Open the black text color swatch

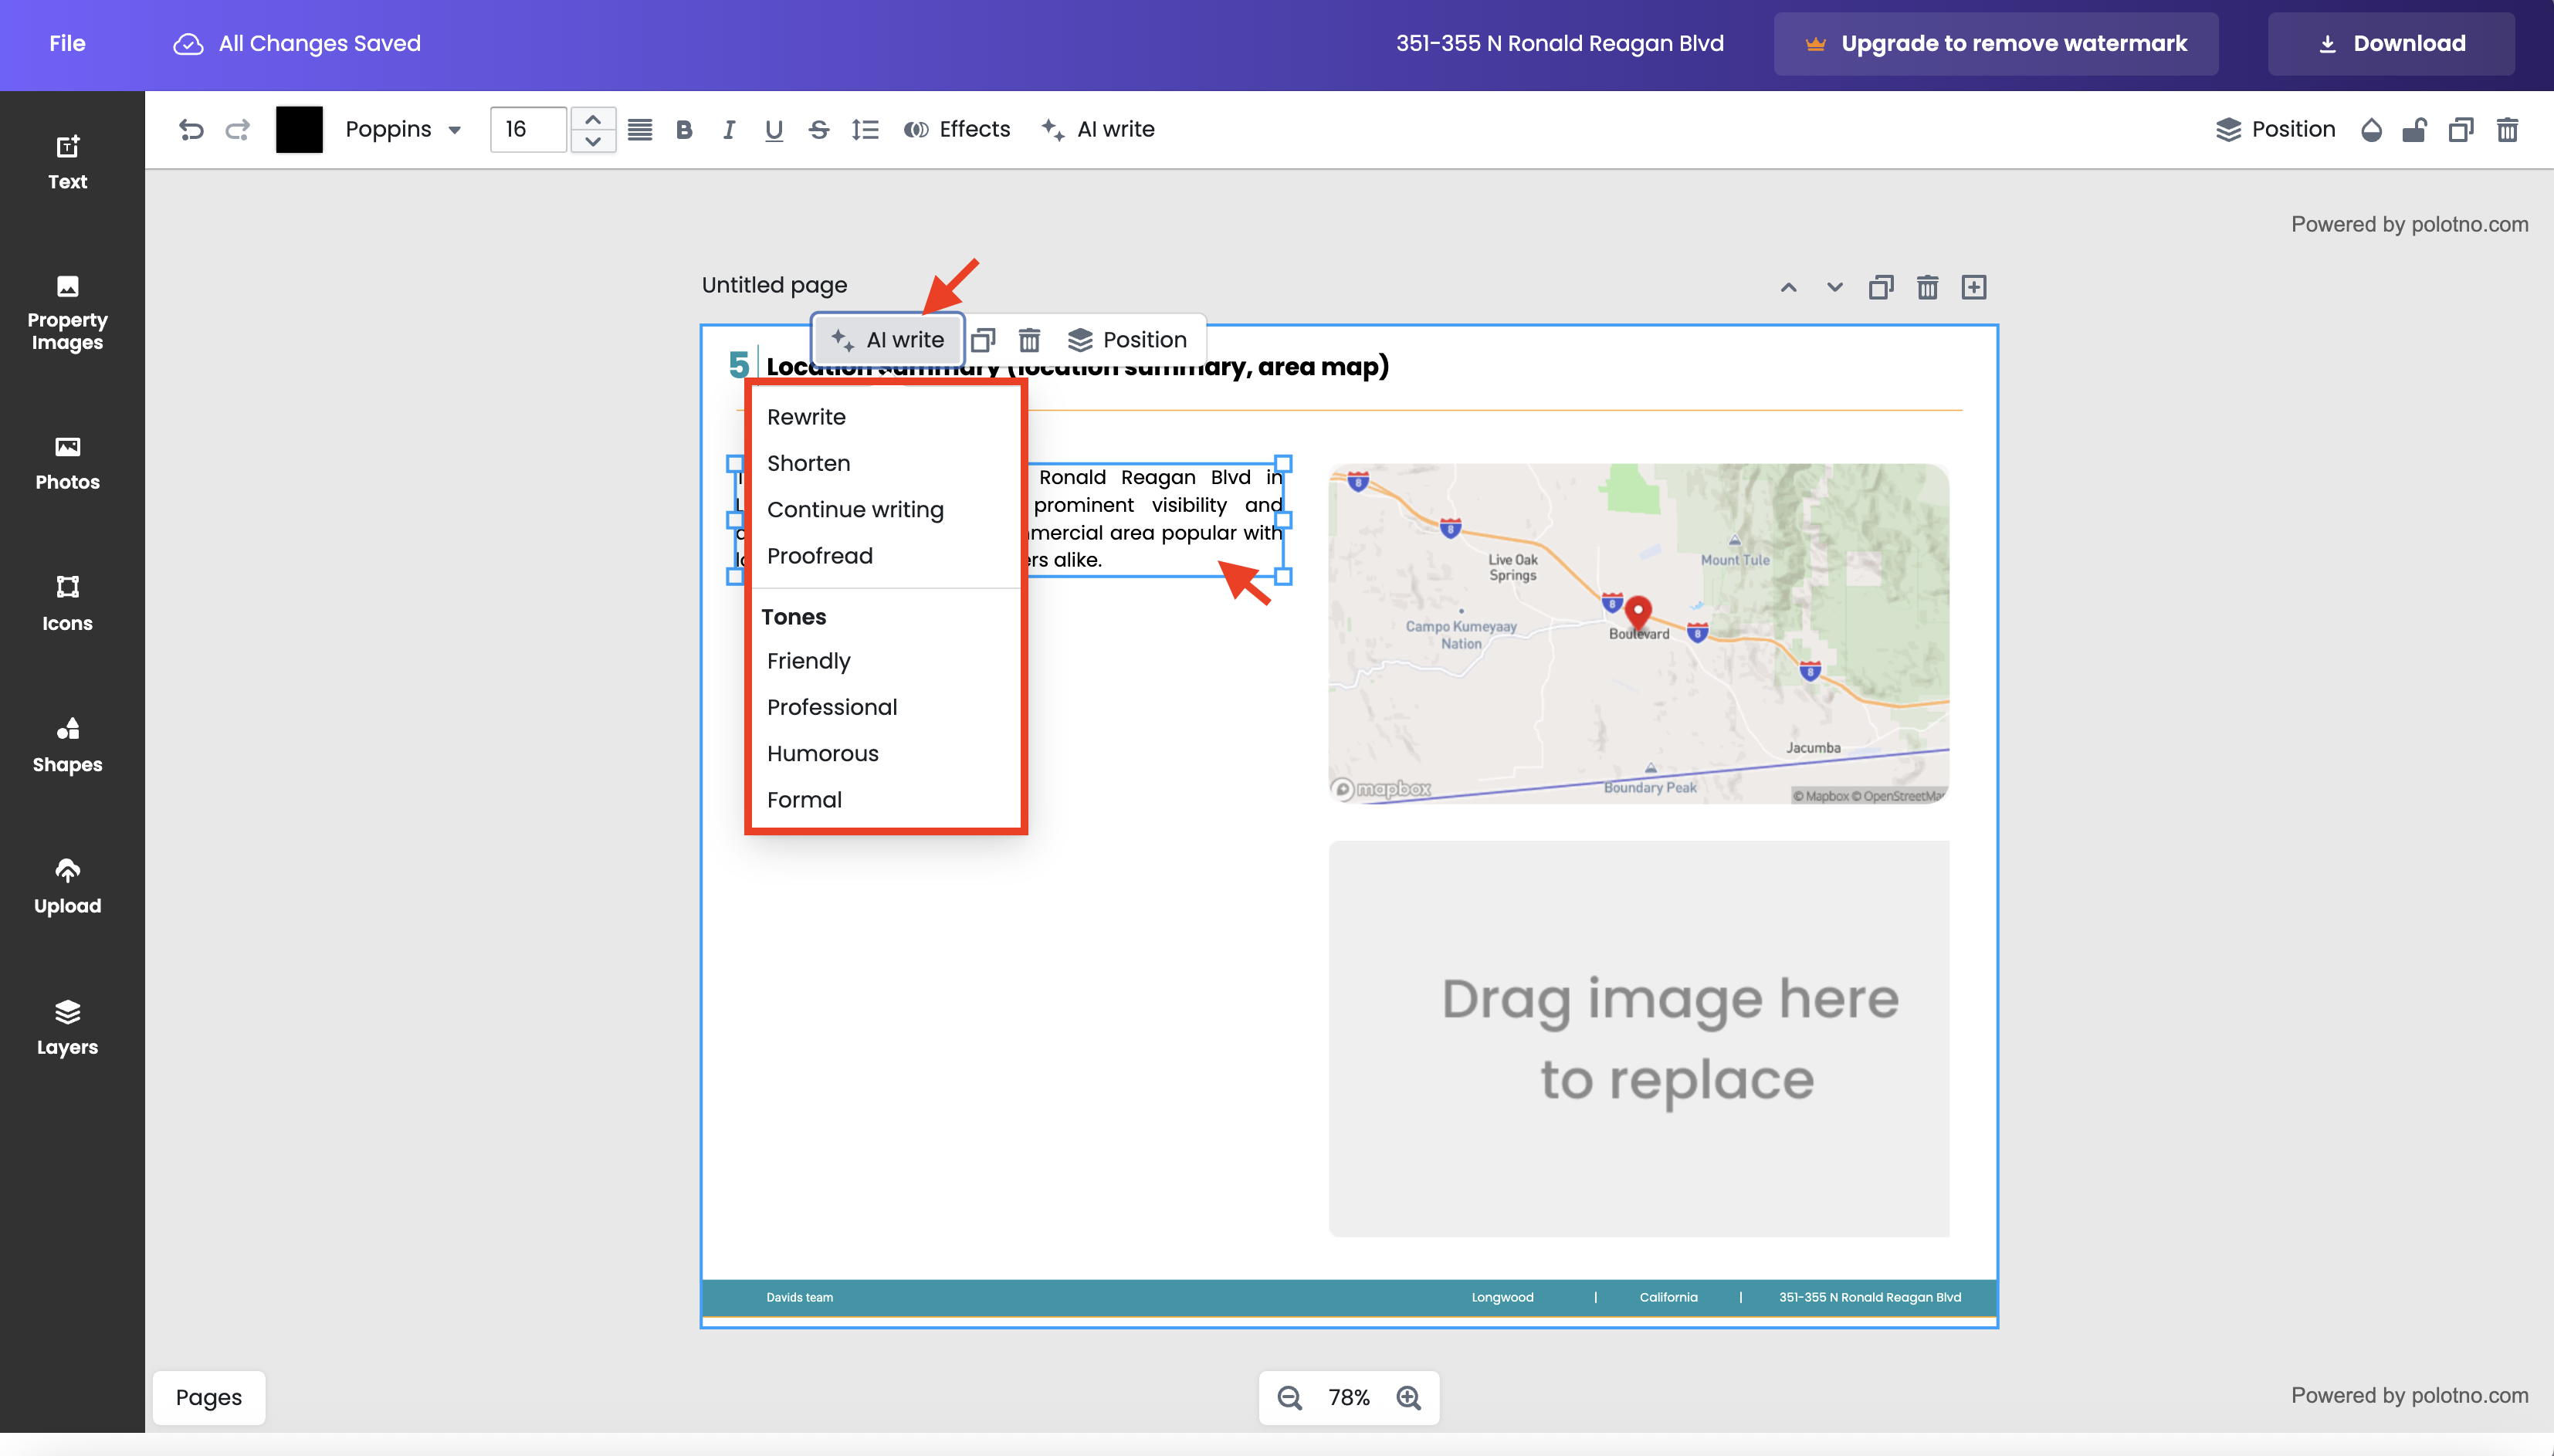click(x=299, y=129)
